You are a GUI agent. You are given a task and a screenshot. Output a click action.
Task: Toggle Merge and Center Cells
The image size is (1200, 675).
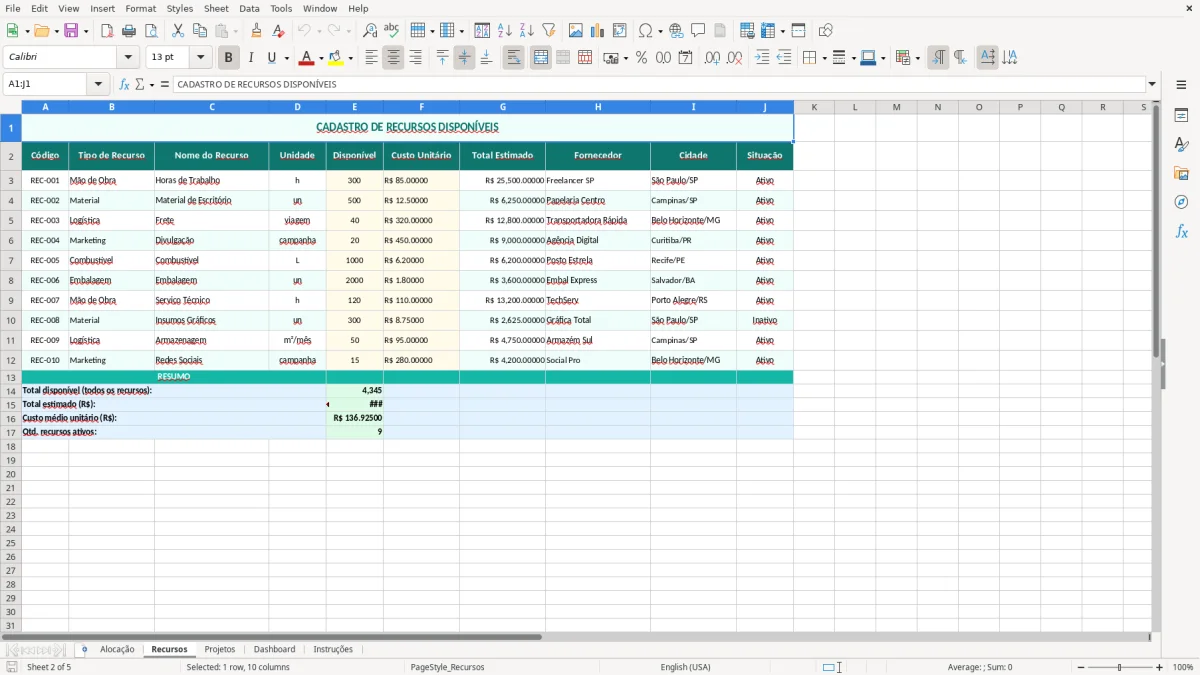click(541, 58)
